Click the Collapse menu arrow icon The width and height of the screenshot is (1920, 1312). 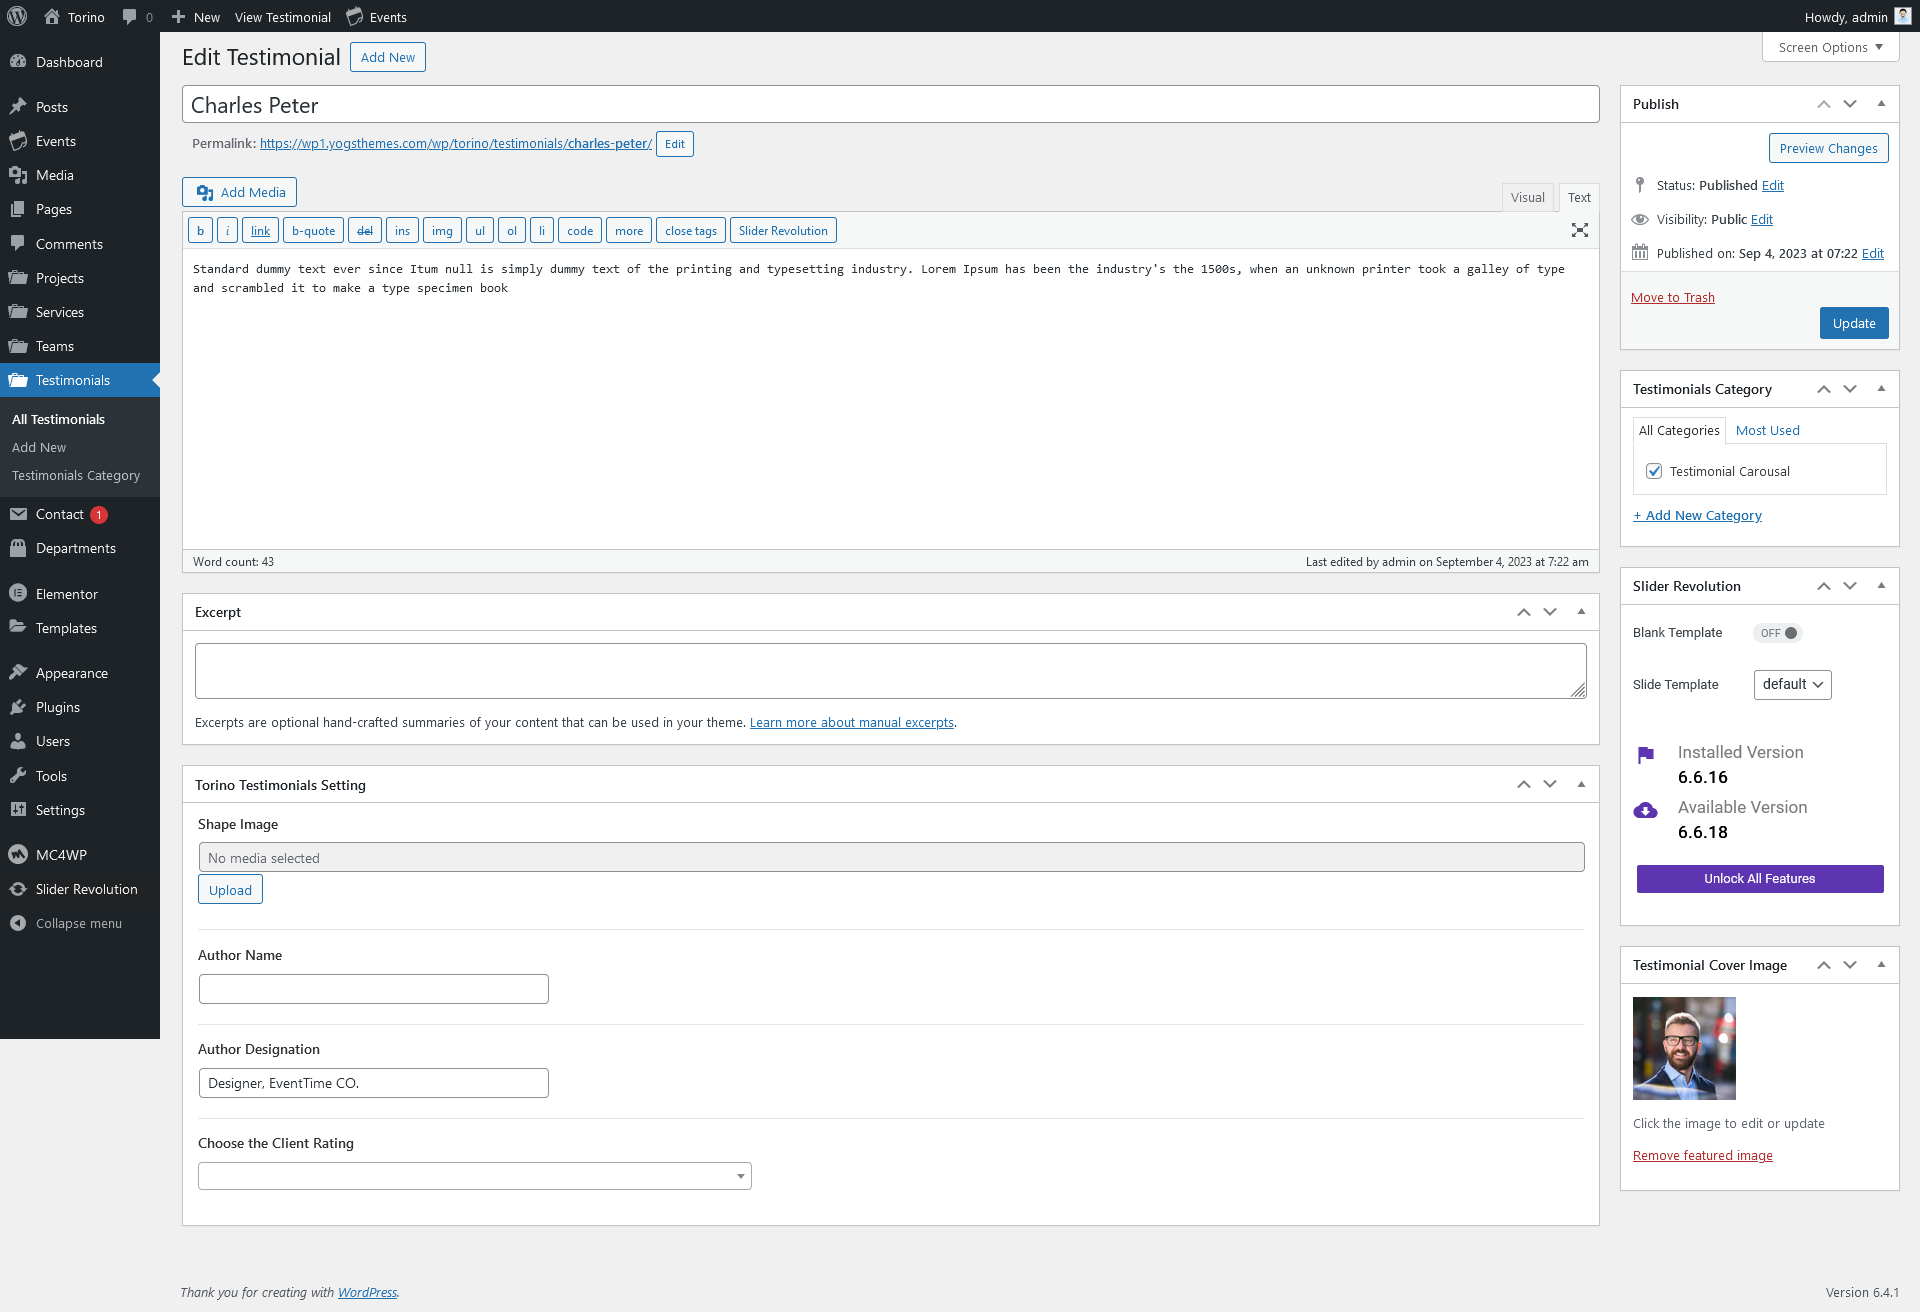coord(18,923)
